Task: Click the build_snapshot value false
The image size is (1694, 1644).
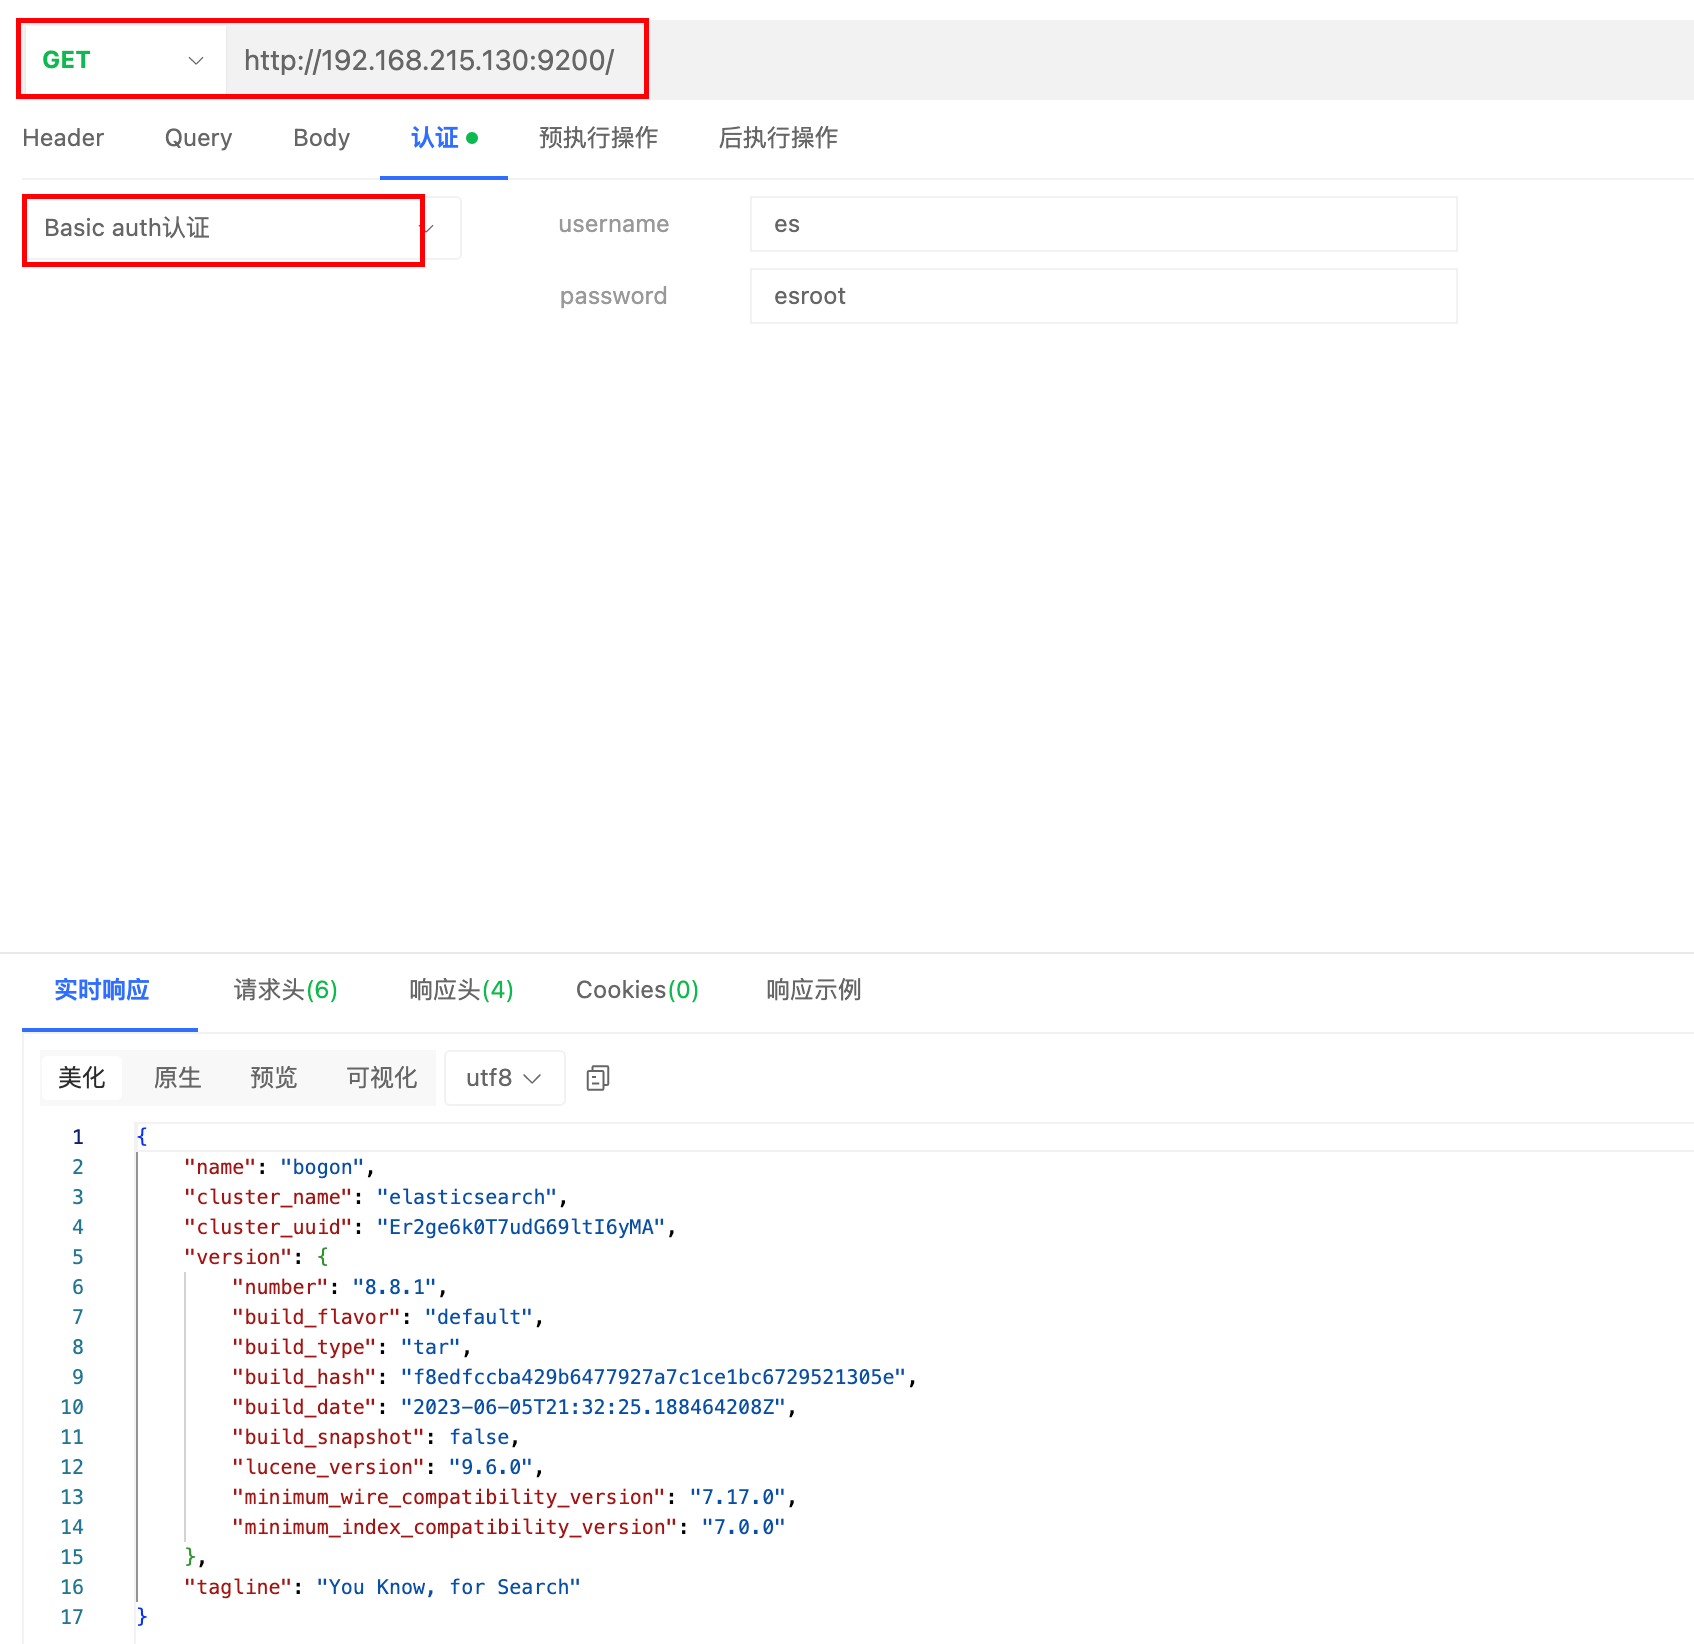Action: point(480,1437)
